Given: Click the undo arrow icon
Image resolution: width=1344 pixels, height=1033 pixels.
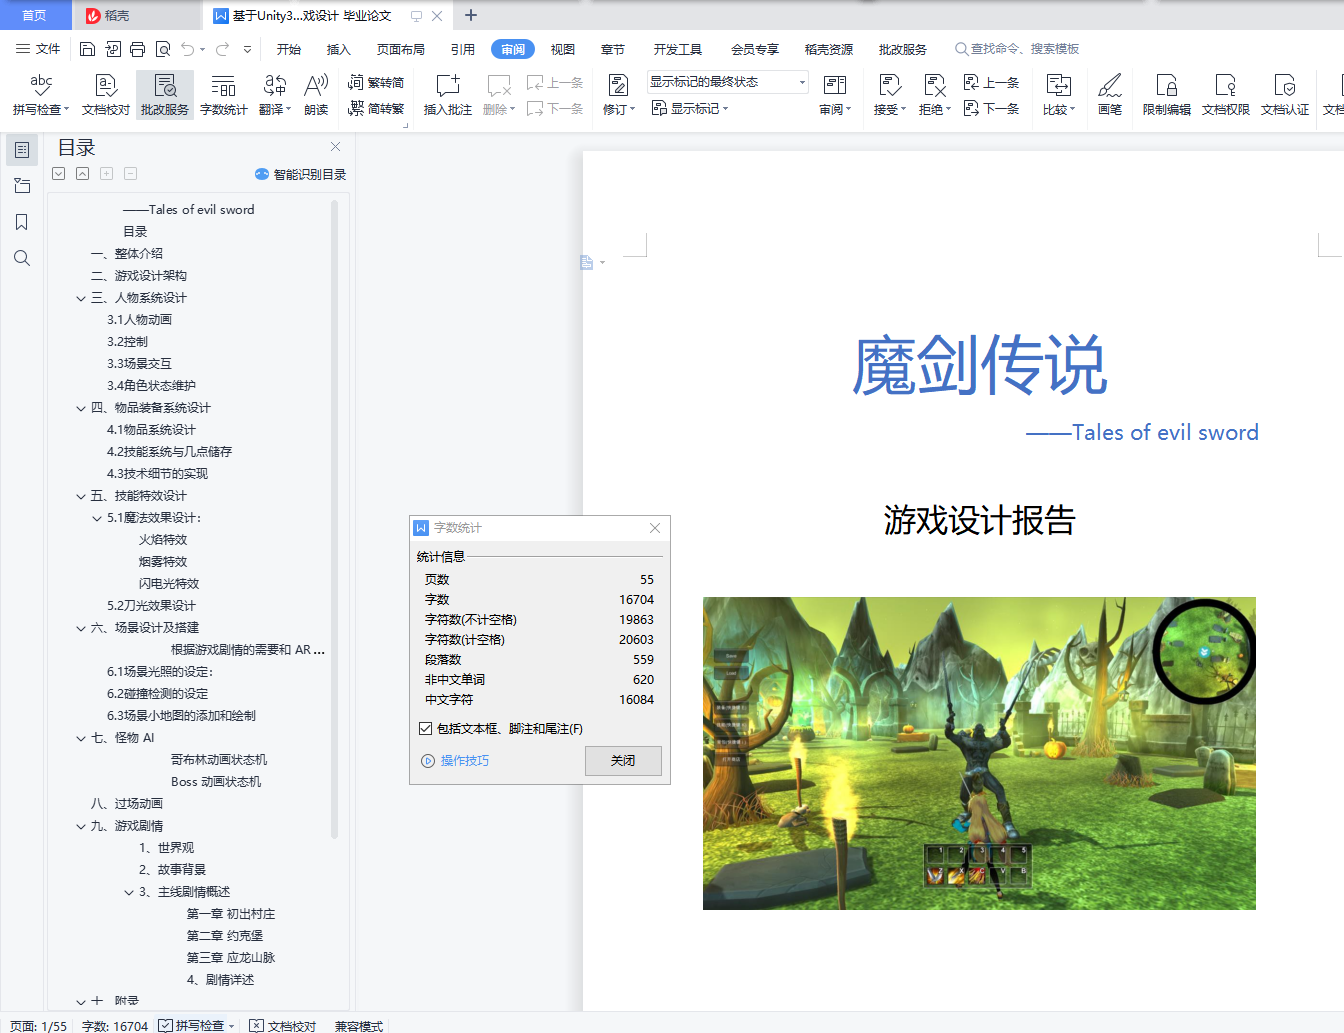Looking at the screenshot, I should (188, 49).
